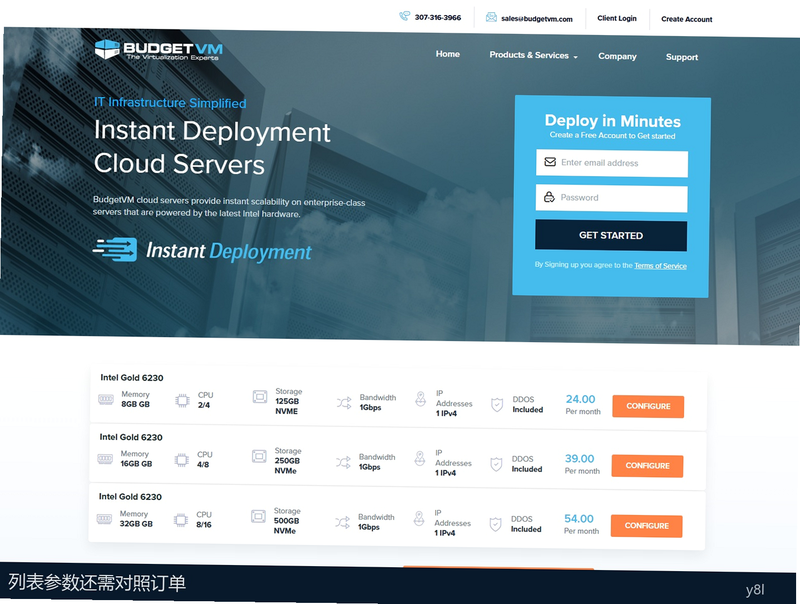Configure the 39.00 per month plan
This screenshot has height=604, width=800.
[x=647, y=466]
